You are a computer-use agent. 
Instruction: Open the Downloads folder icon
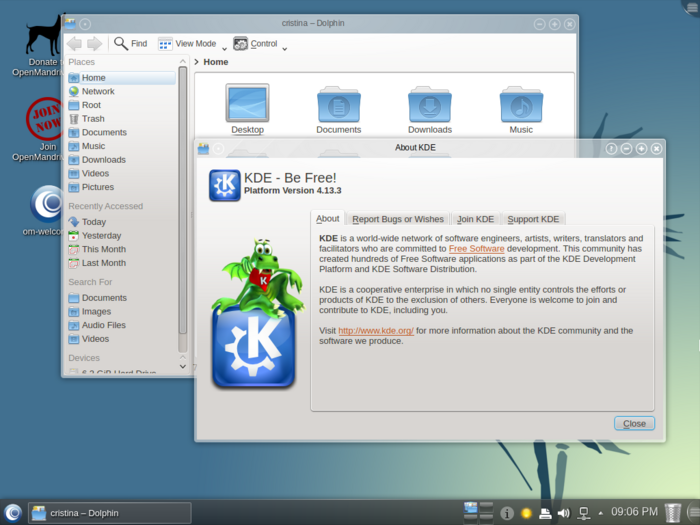click(x=430, y=110)
